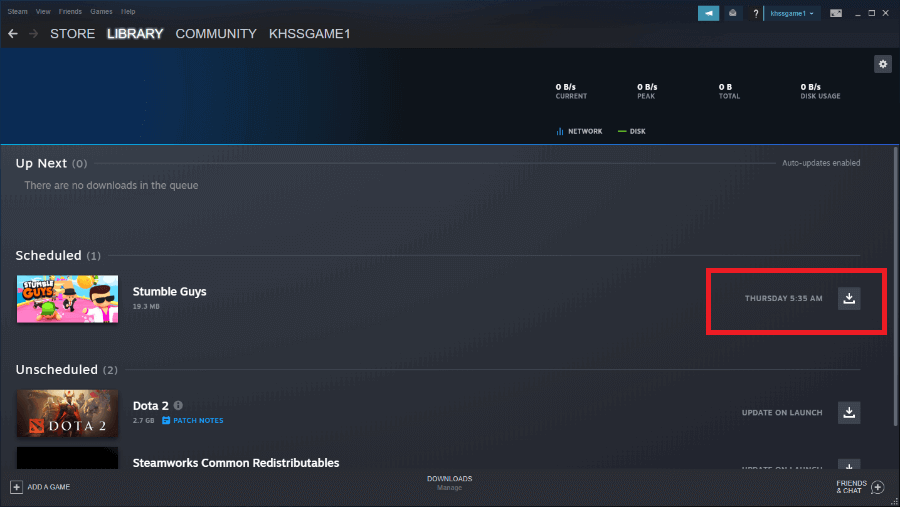Click THURSDAY 5:35 AM schedule text
Screen dimensions: 900x507
click(783, 298)
